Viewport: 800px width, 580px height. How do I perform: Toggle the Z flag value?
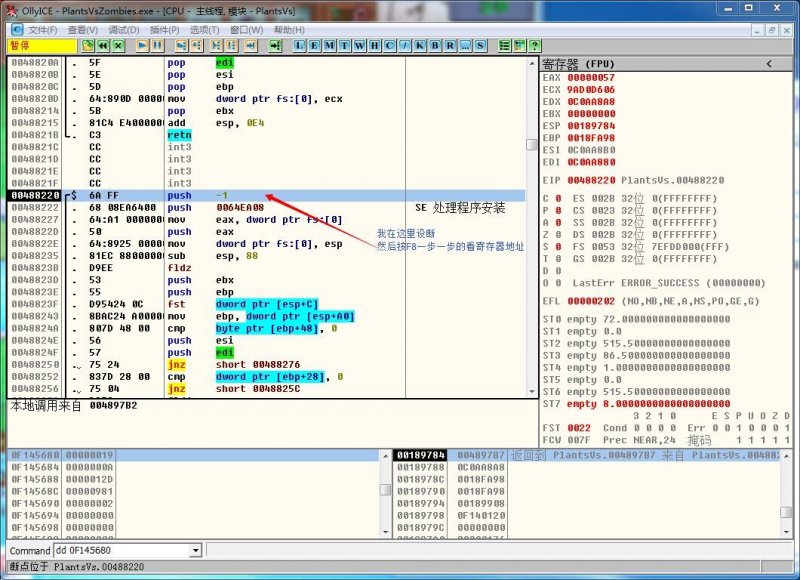tap(559, 235)
